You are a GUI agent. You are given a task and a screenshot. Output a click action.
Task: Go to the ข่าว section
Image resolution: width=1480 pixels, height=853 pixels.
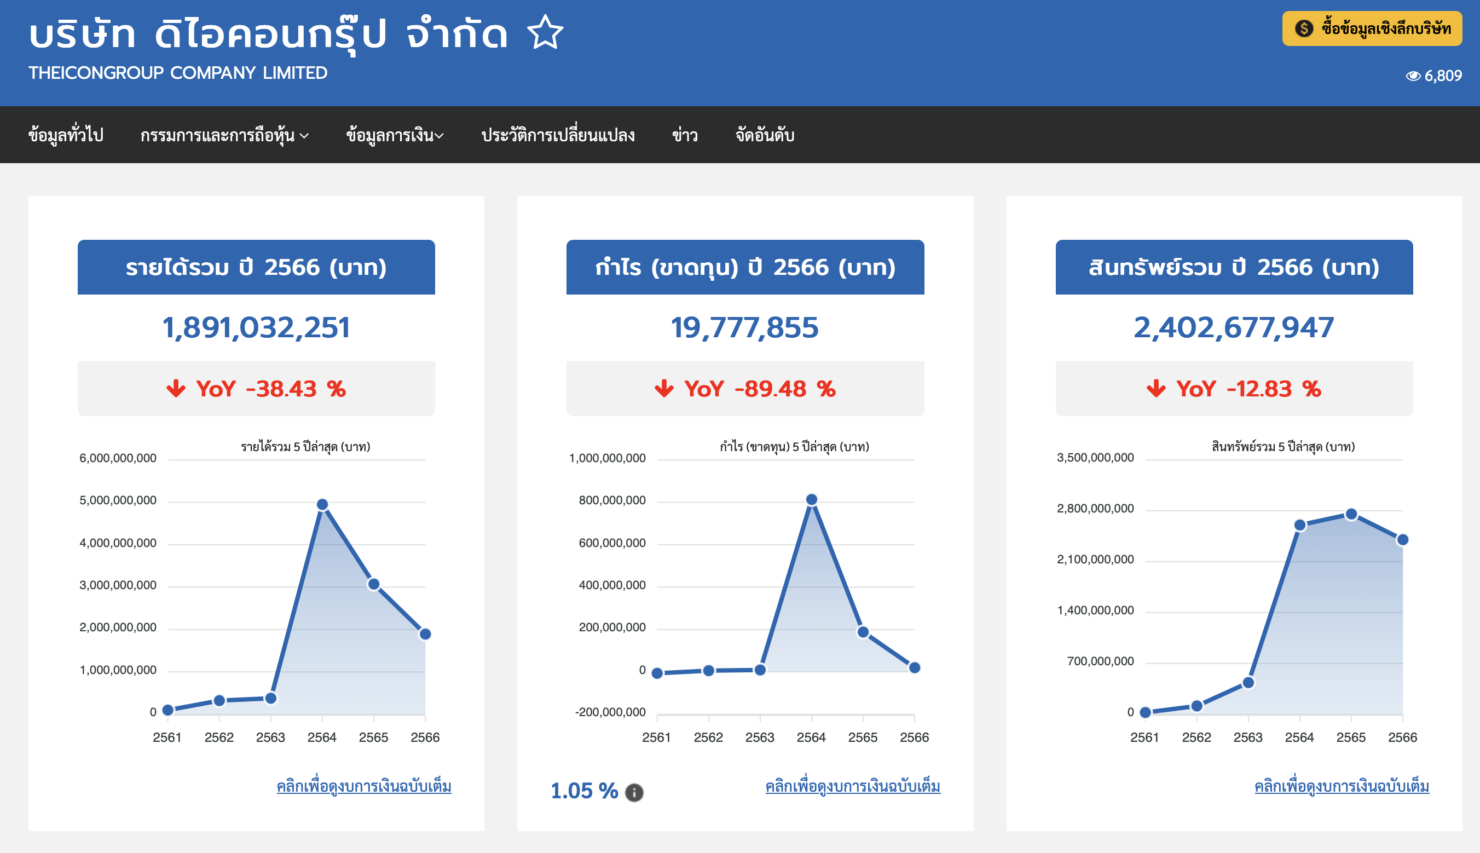[x=685, y=135]
